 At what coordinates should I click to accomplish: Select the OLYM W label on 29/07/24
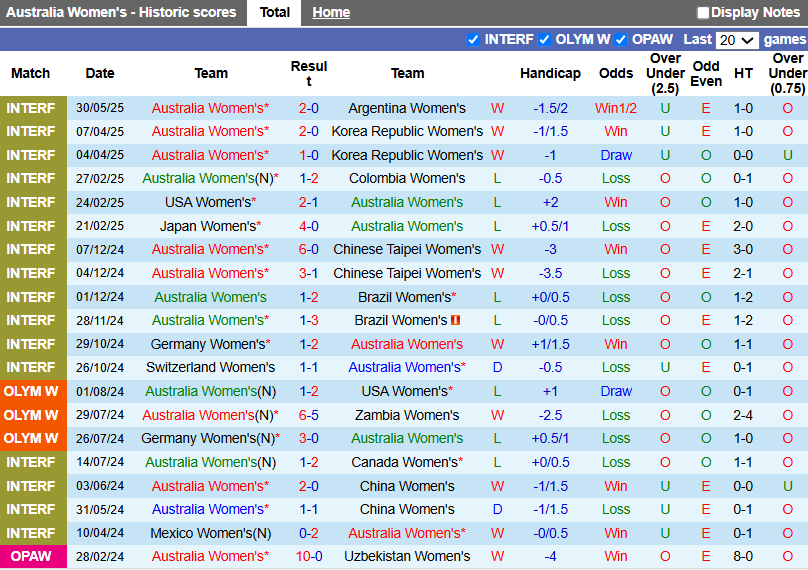coord(31,415)
